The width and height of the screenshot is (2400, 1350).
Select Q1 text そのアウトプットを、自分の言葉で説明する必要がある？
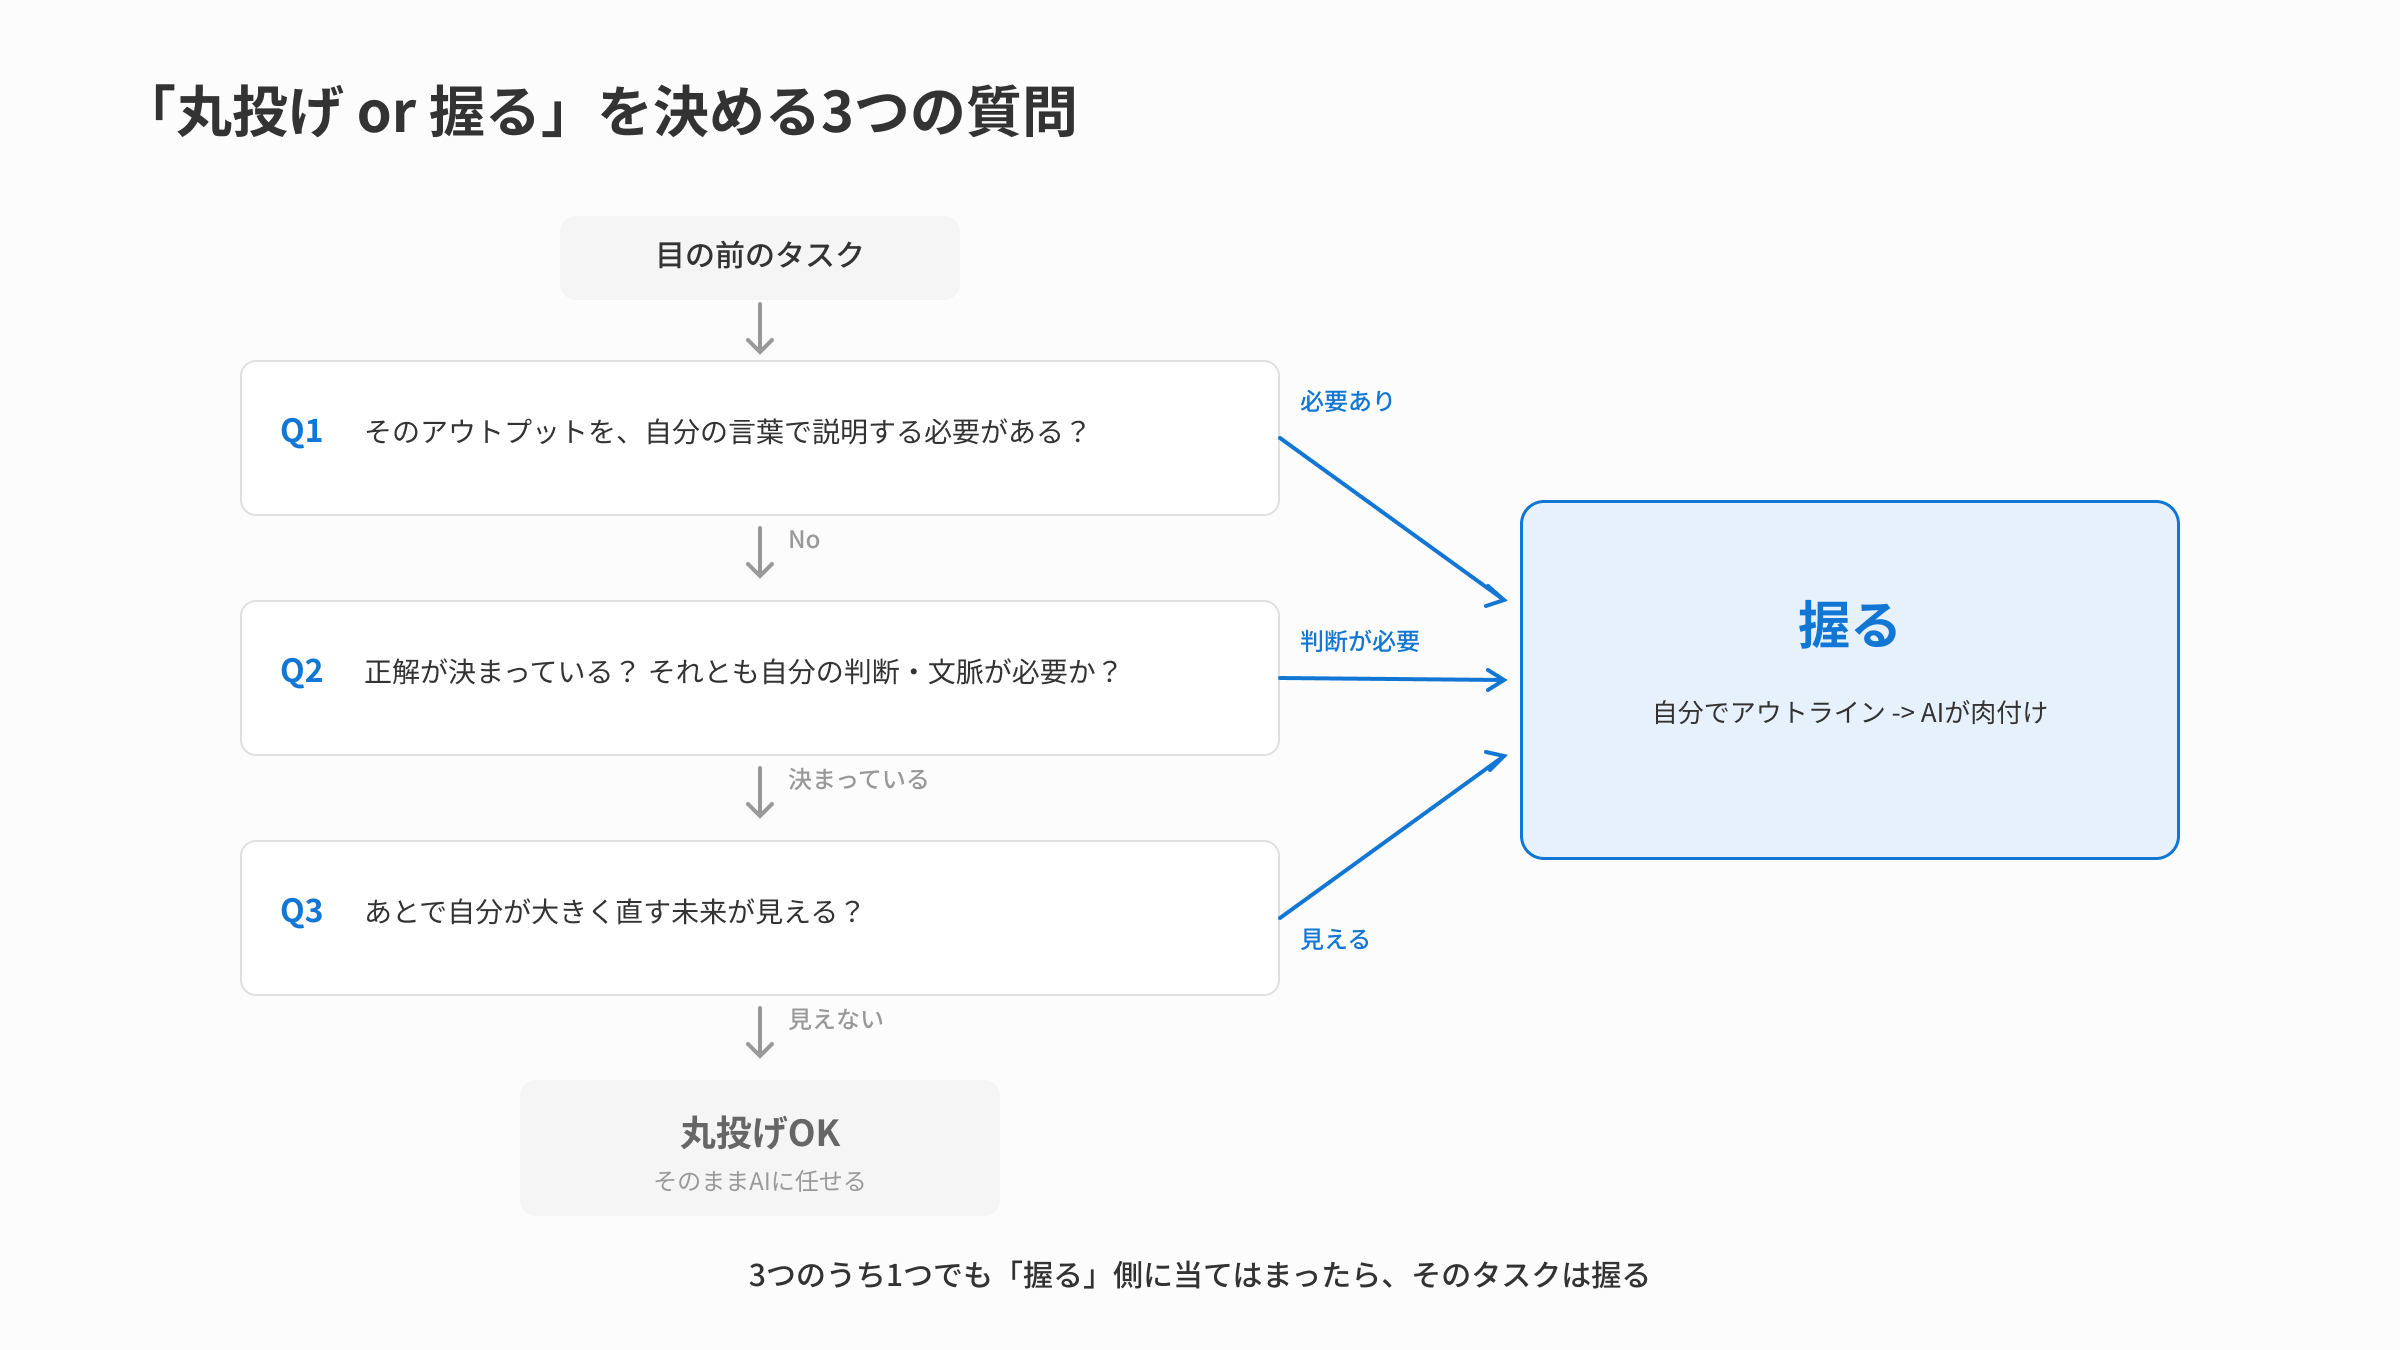point(726,432)
